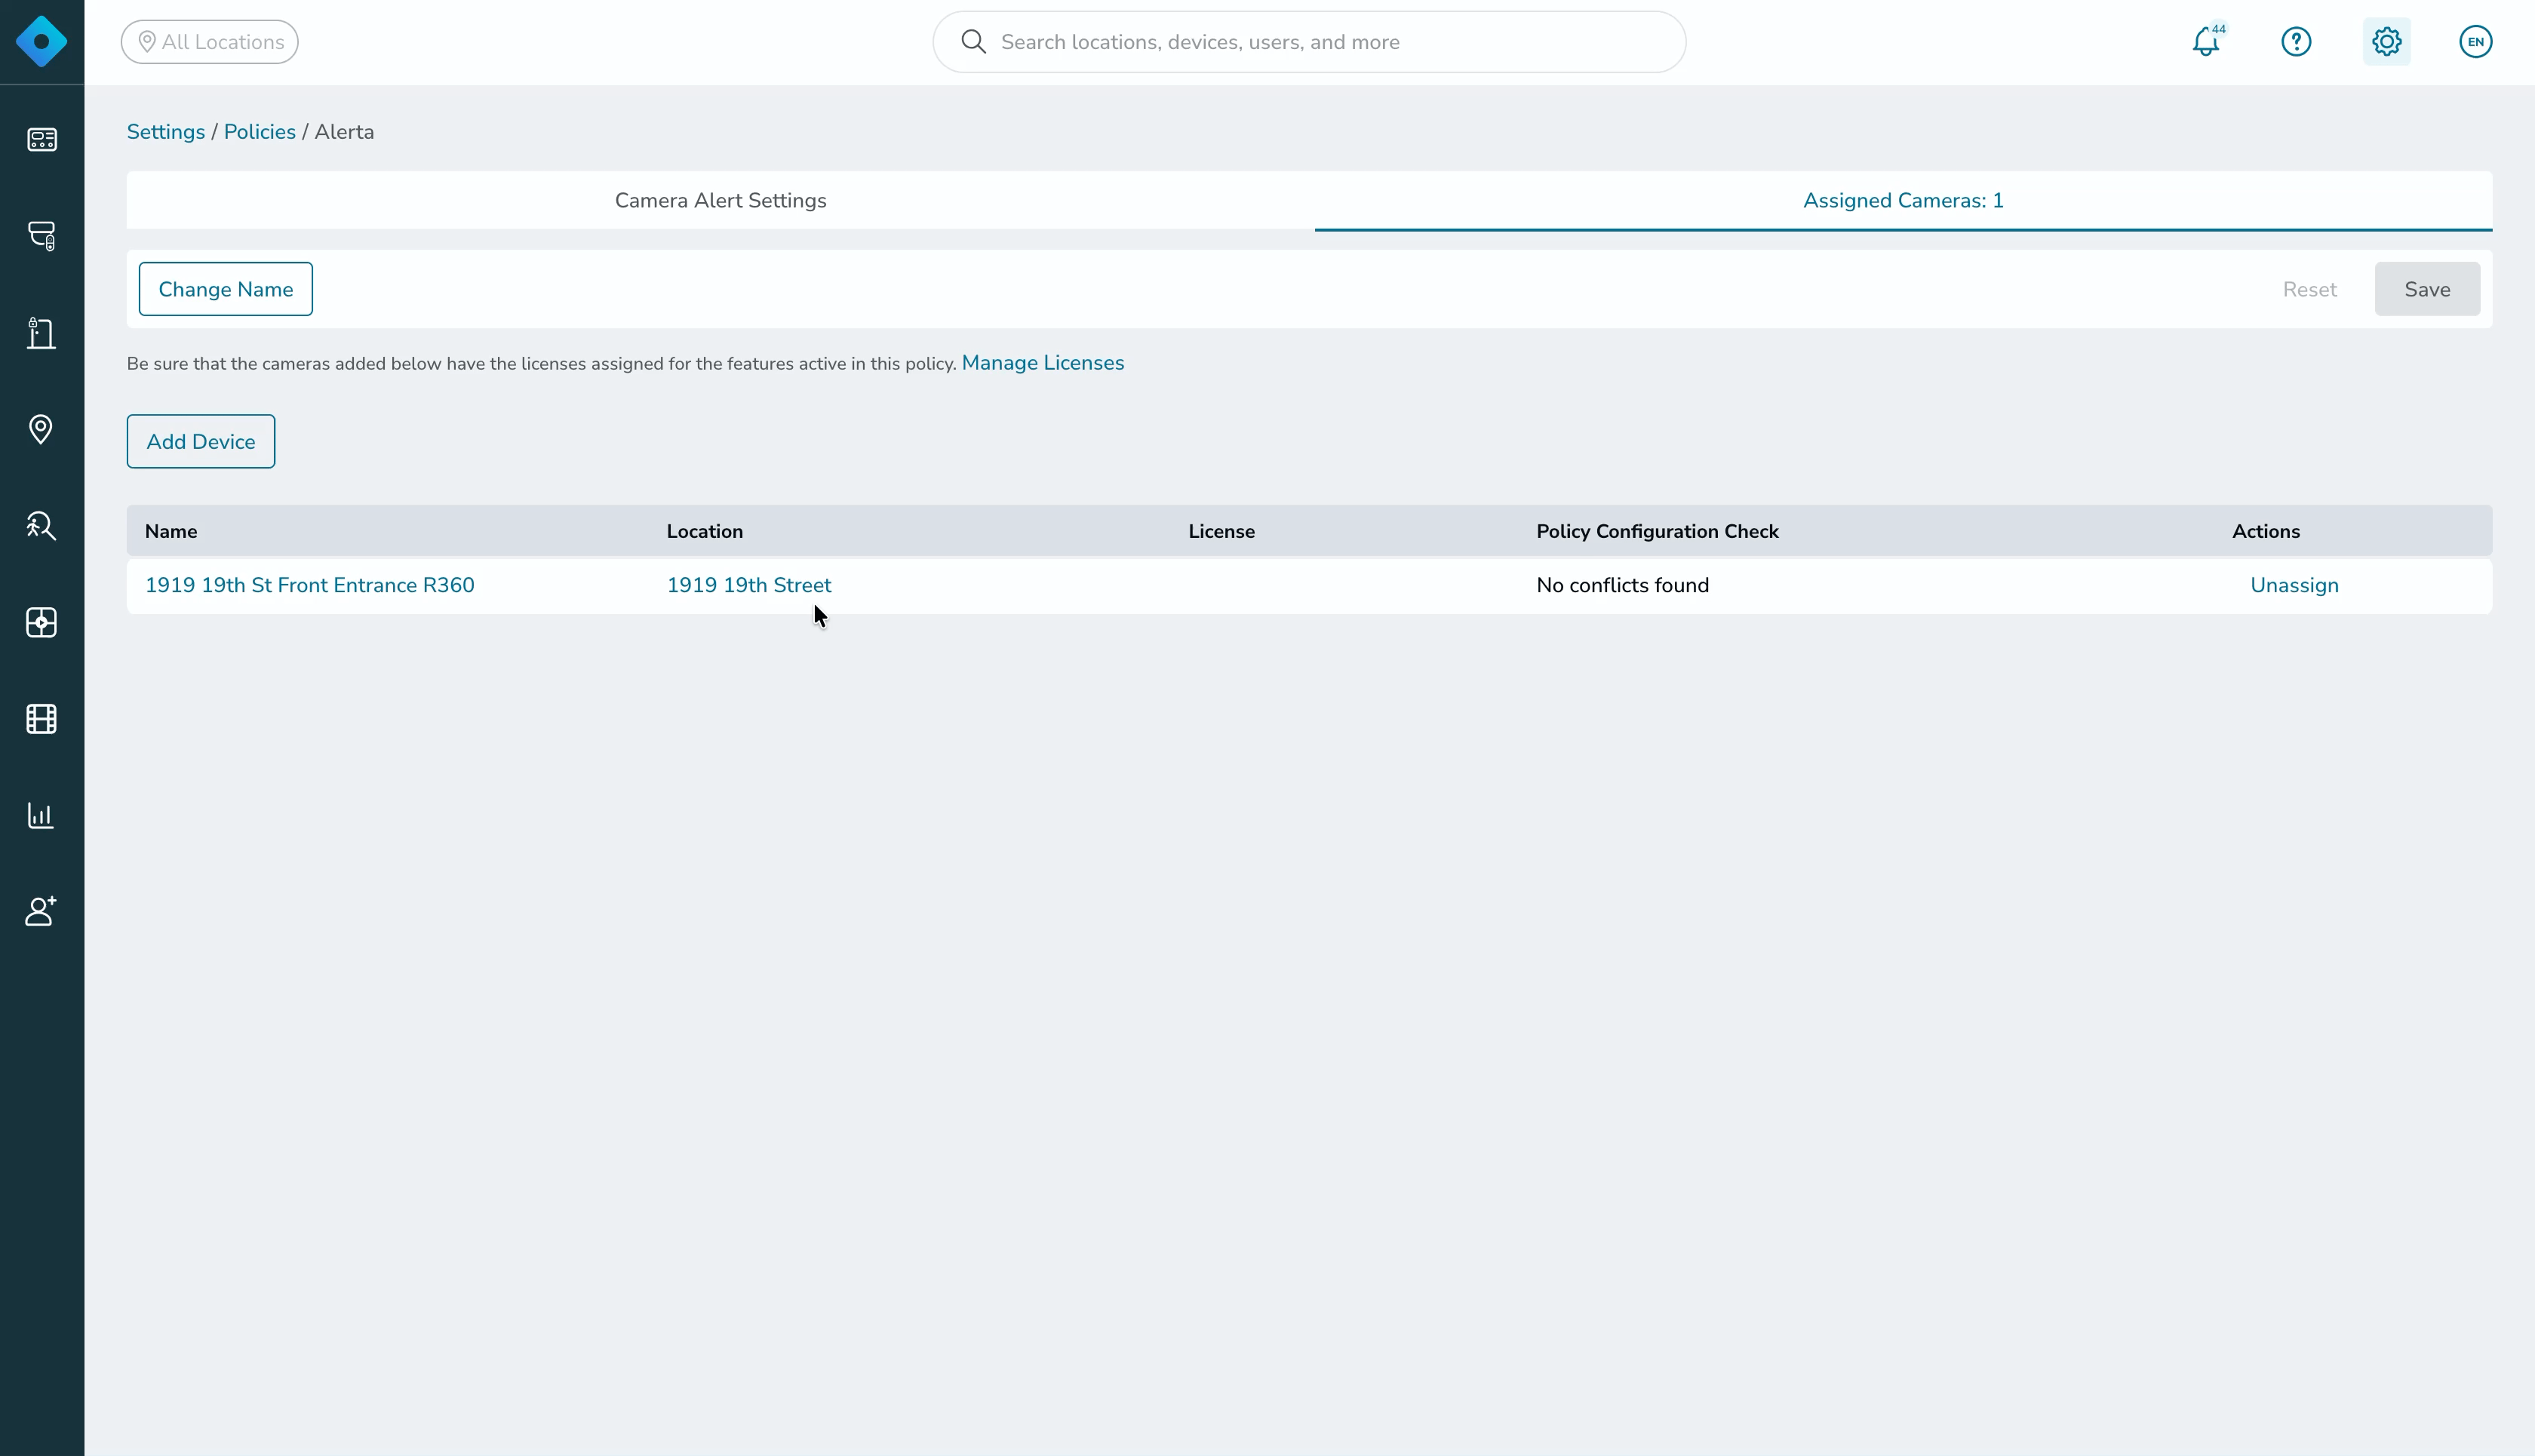This screenshot has width=2535, height=1456.
Task: Open the person search icon
Action: click(x=41, y=526)
